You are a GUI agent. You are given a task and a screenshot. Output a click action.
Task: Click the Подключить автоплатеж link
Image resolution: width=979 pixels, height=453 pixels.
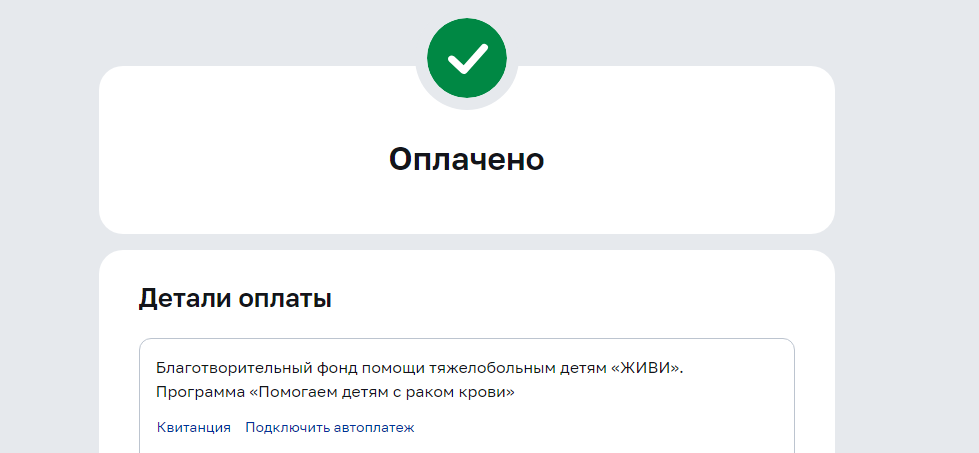(x=330, y=427)
